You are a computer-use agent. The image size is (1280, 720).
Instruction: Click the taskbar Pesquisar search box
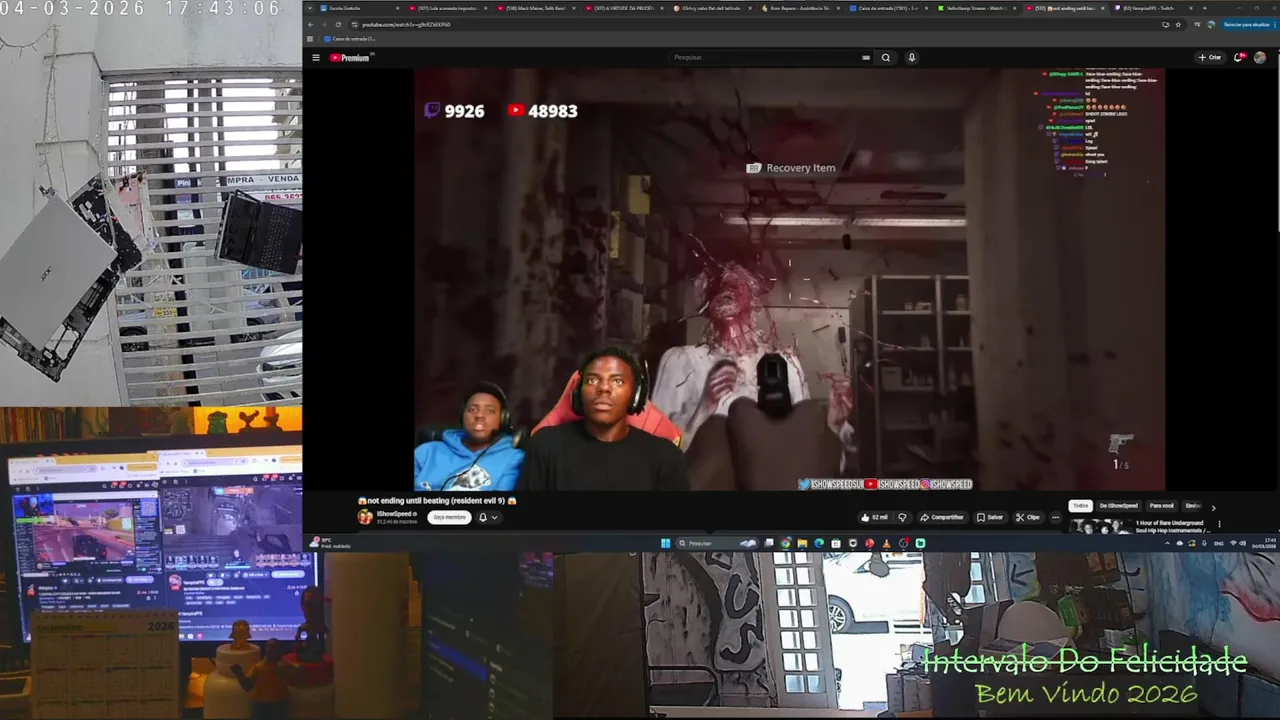pos(717,543)
